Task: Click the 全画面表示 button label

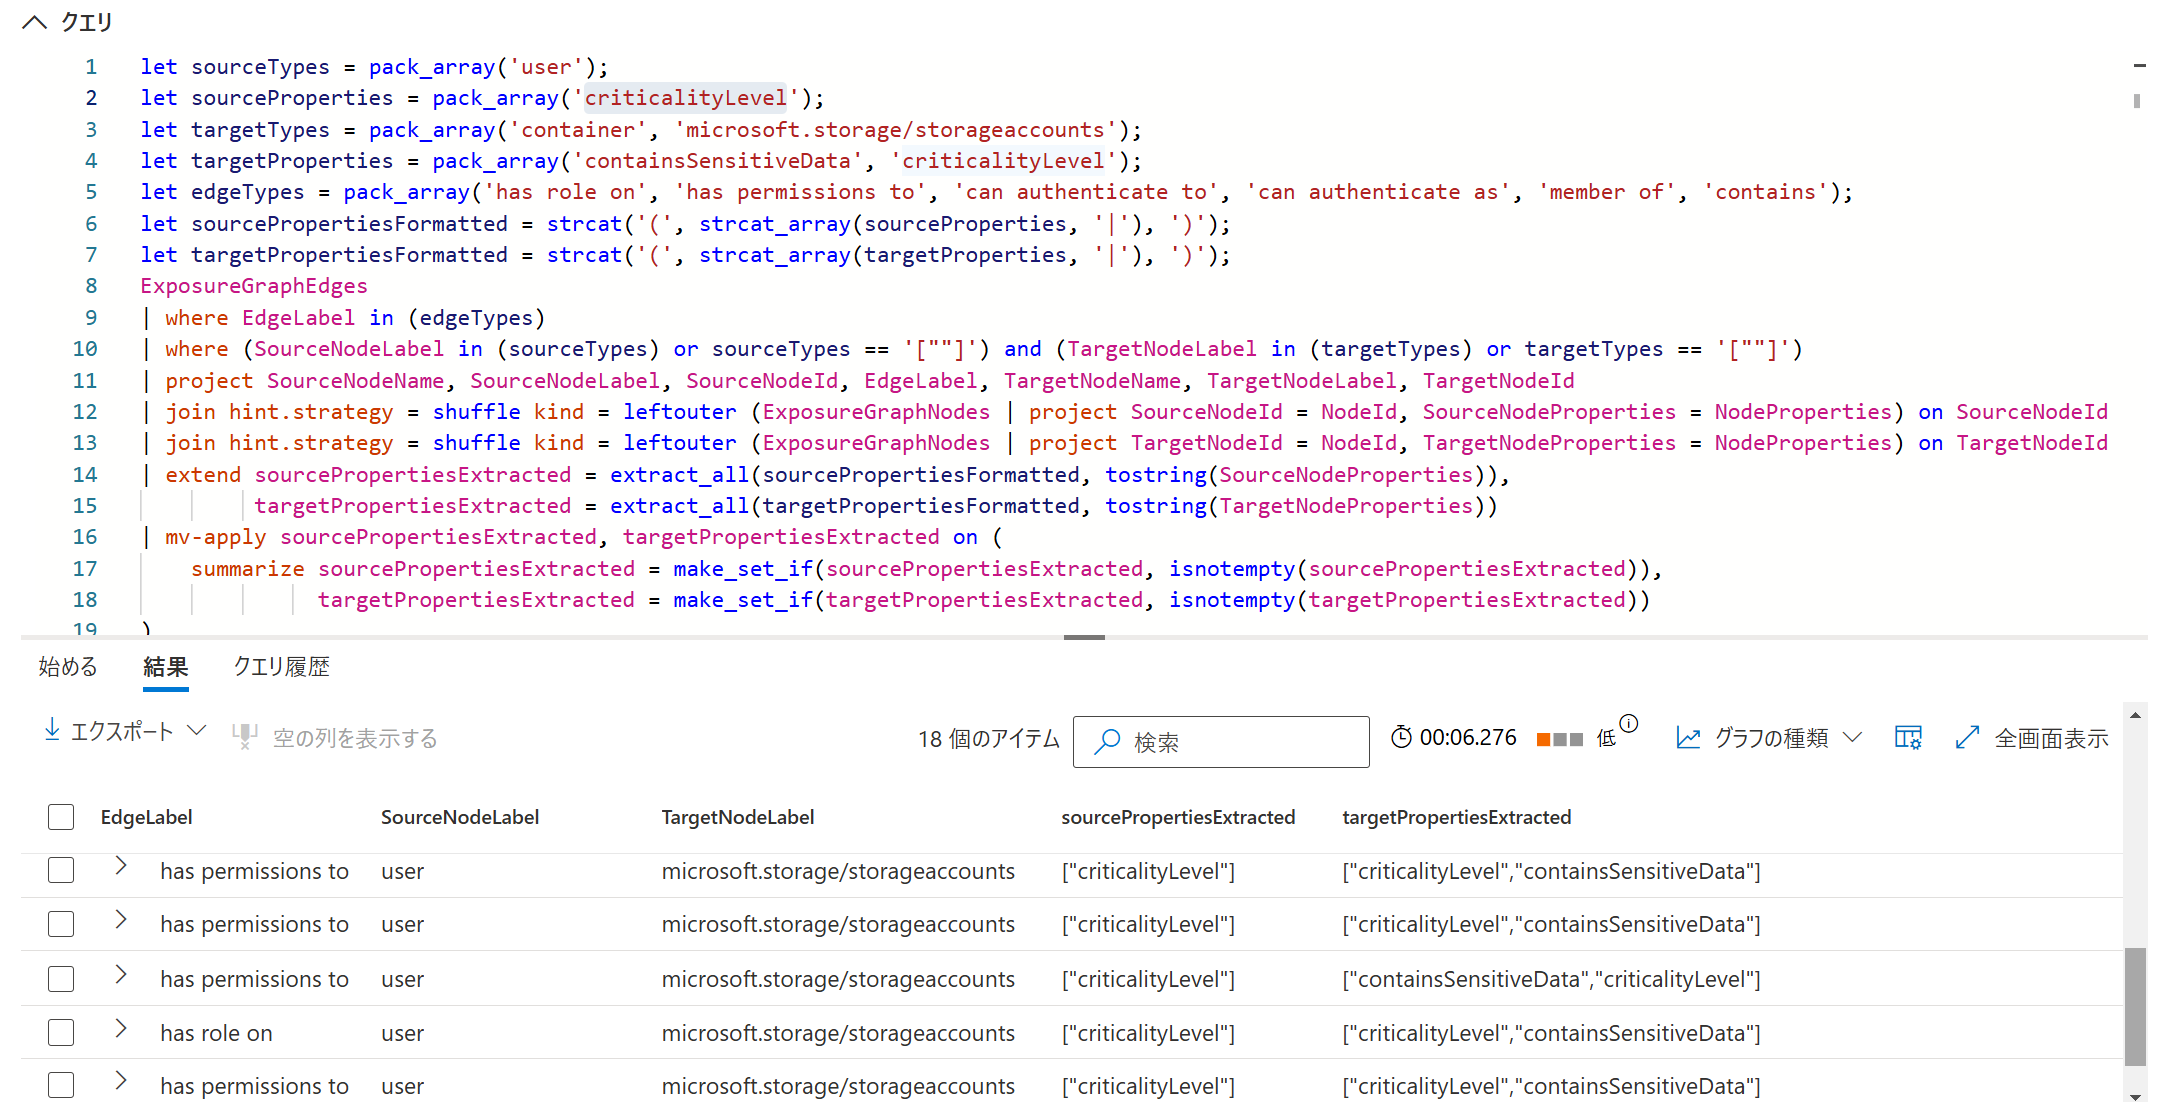Action: [x=2051, y=738]
